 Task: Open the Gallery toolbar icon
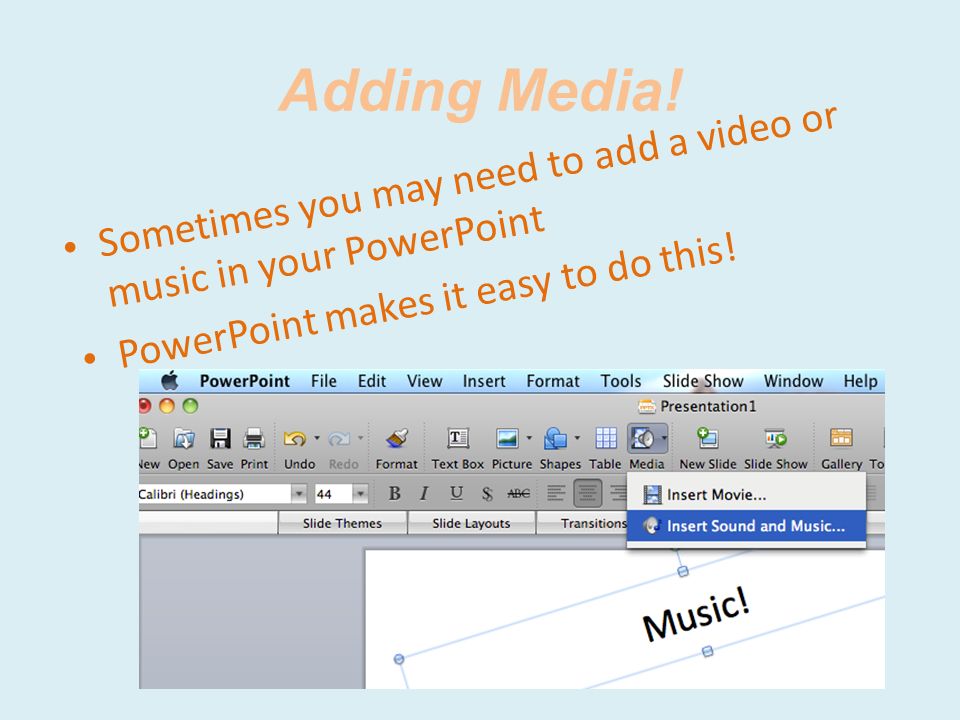pos(841,438)
